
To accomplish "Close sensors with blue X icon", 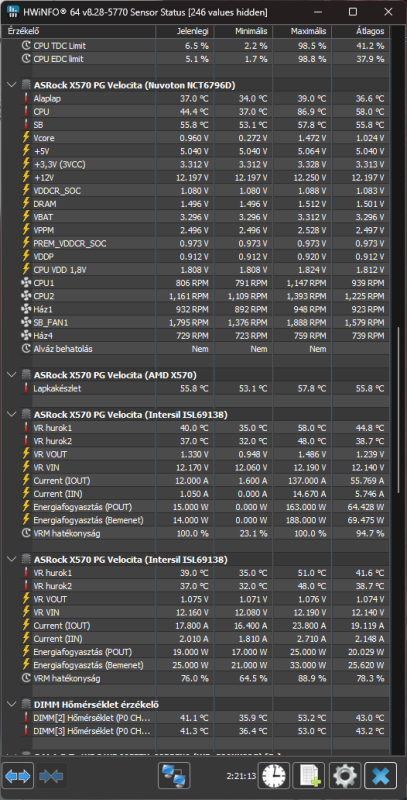I will (x=380, y=776).
